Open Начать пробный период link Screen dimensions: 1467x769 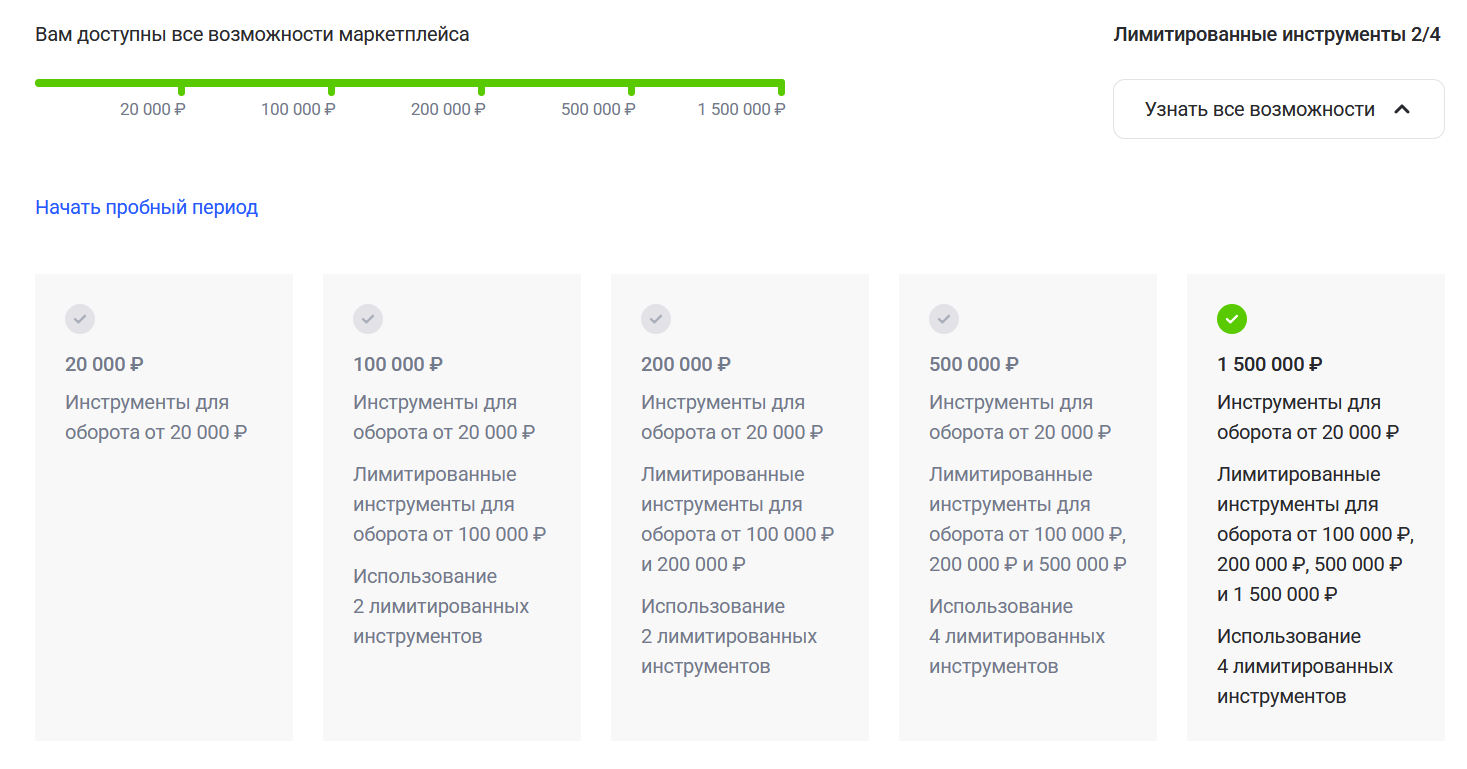click(x=146, y=207)
